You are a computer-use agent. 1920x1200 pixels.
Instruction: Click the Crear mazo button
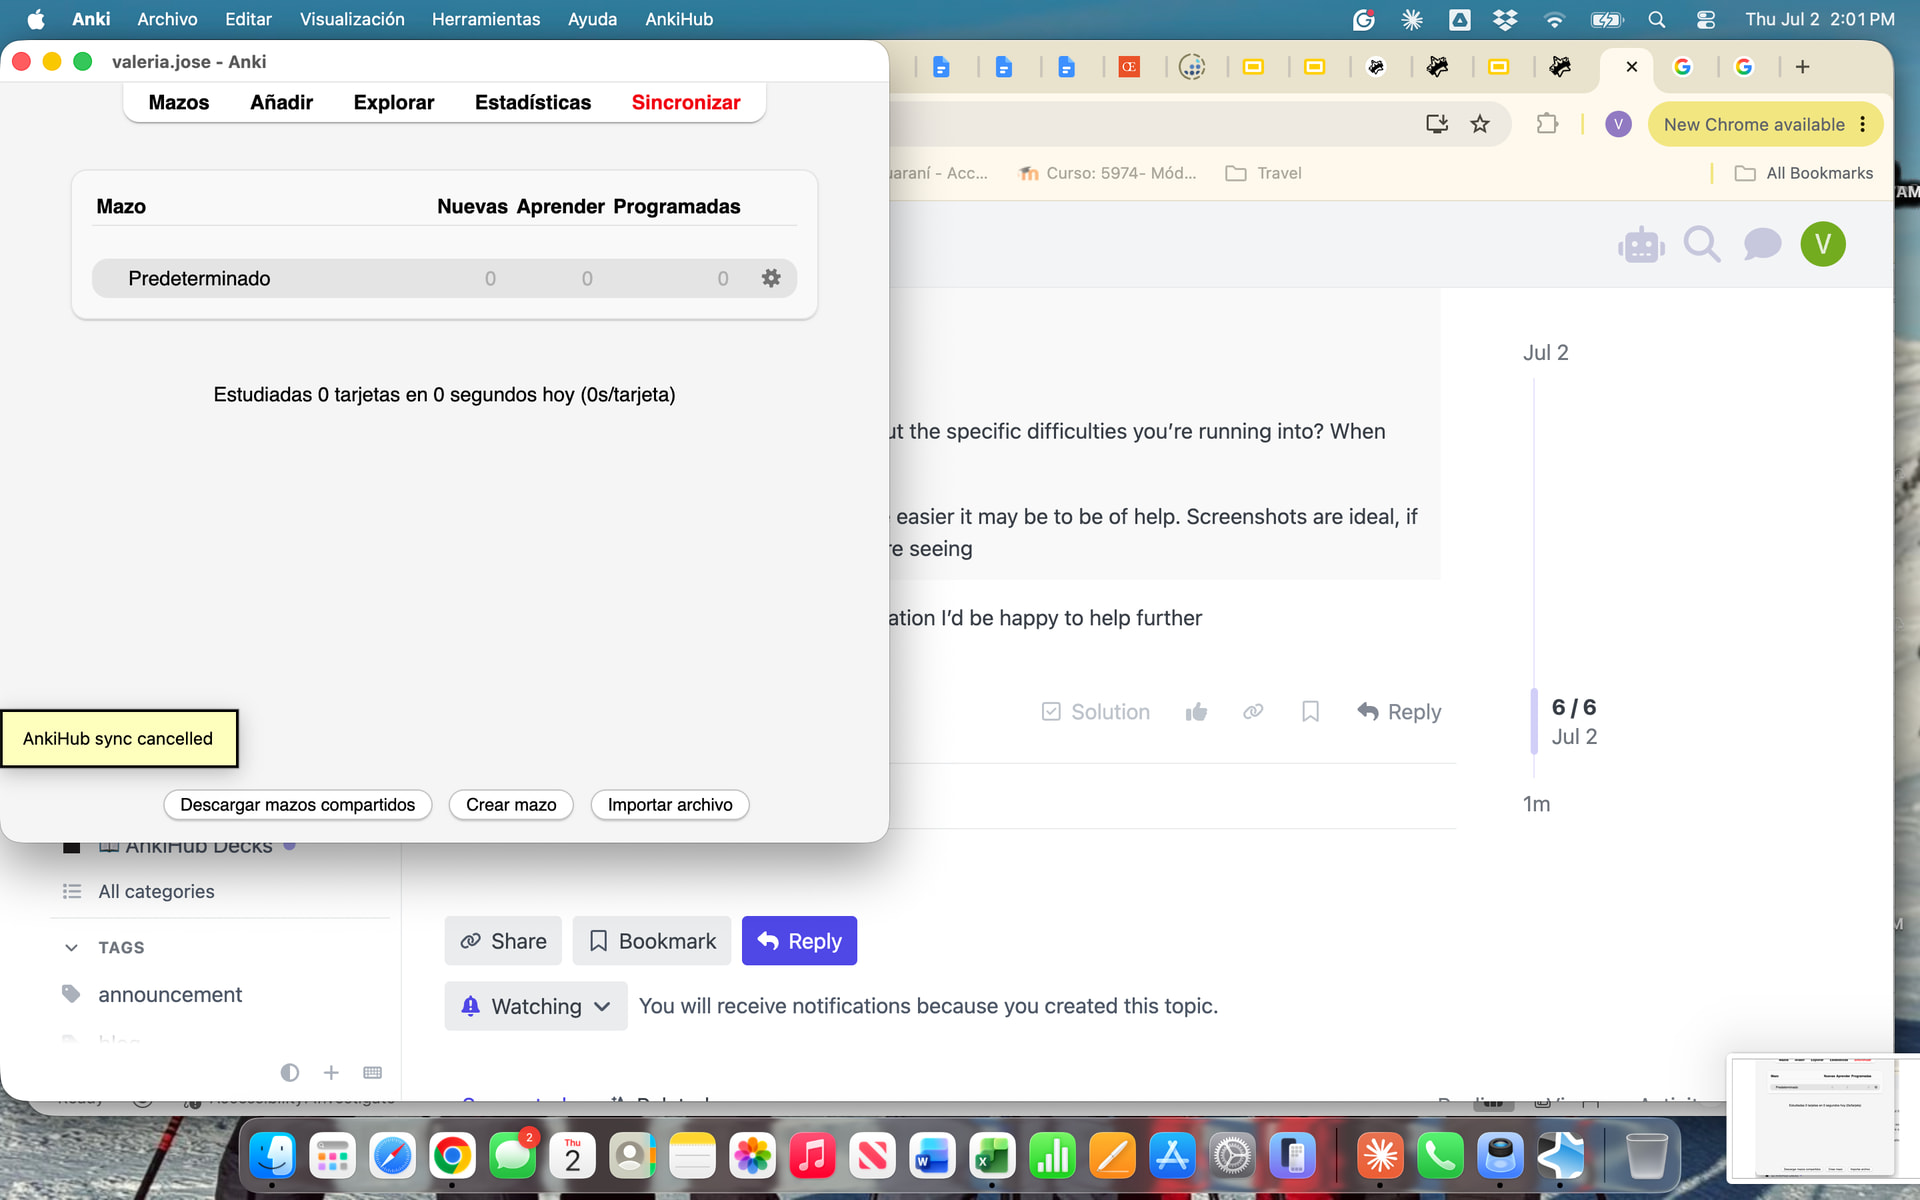[511, 805]
